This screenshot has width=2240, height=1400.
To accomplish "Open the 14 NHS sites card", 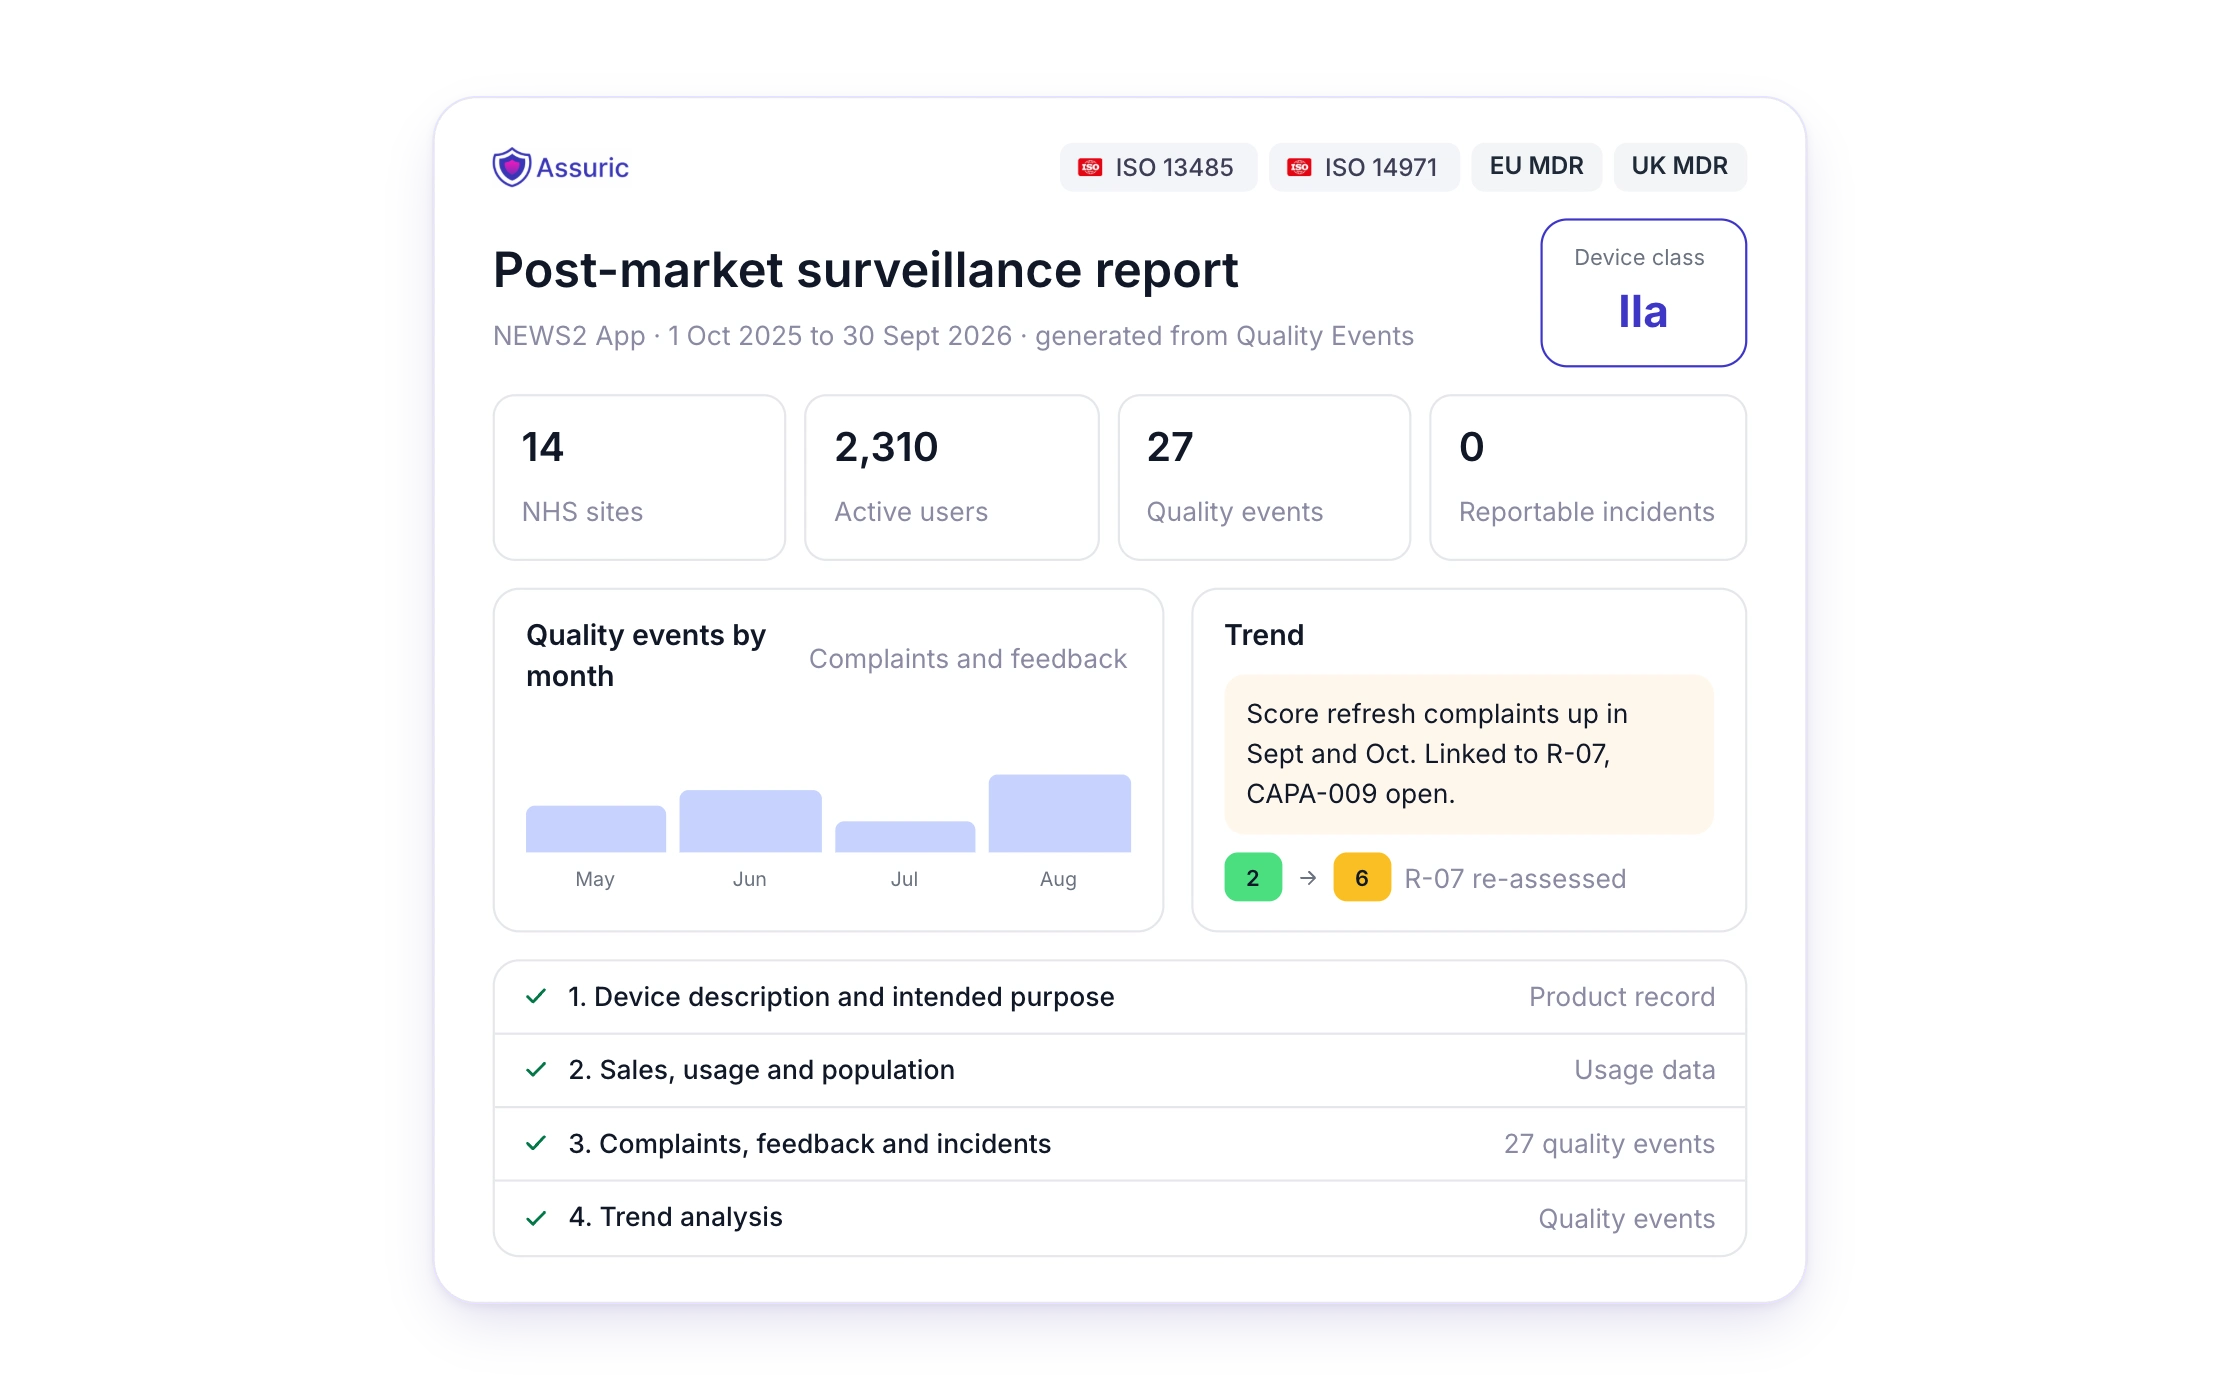I will coord(639,478).
